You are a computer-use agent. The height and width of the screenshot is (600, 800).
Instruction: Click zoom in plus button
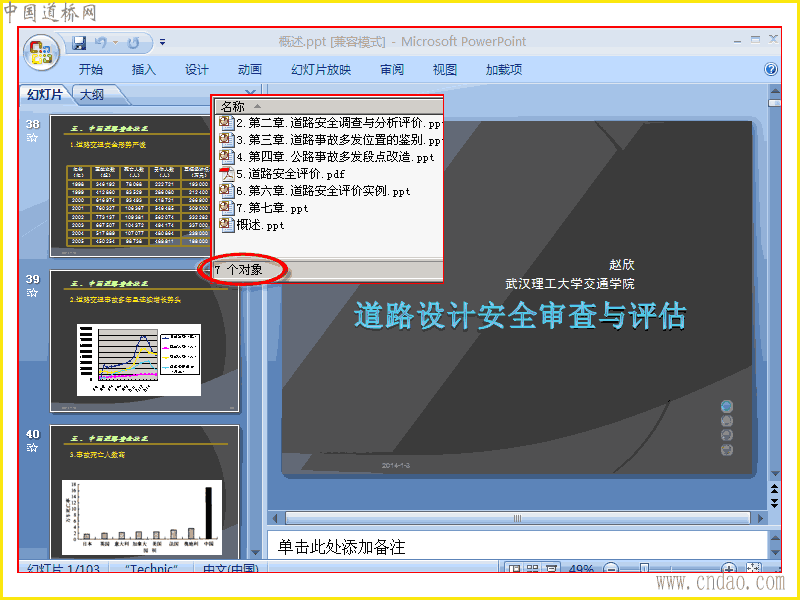point(729,567)
